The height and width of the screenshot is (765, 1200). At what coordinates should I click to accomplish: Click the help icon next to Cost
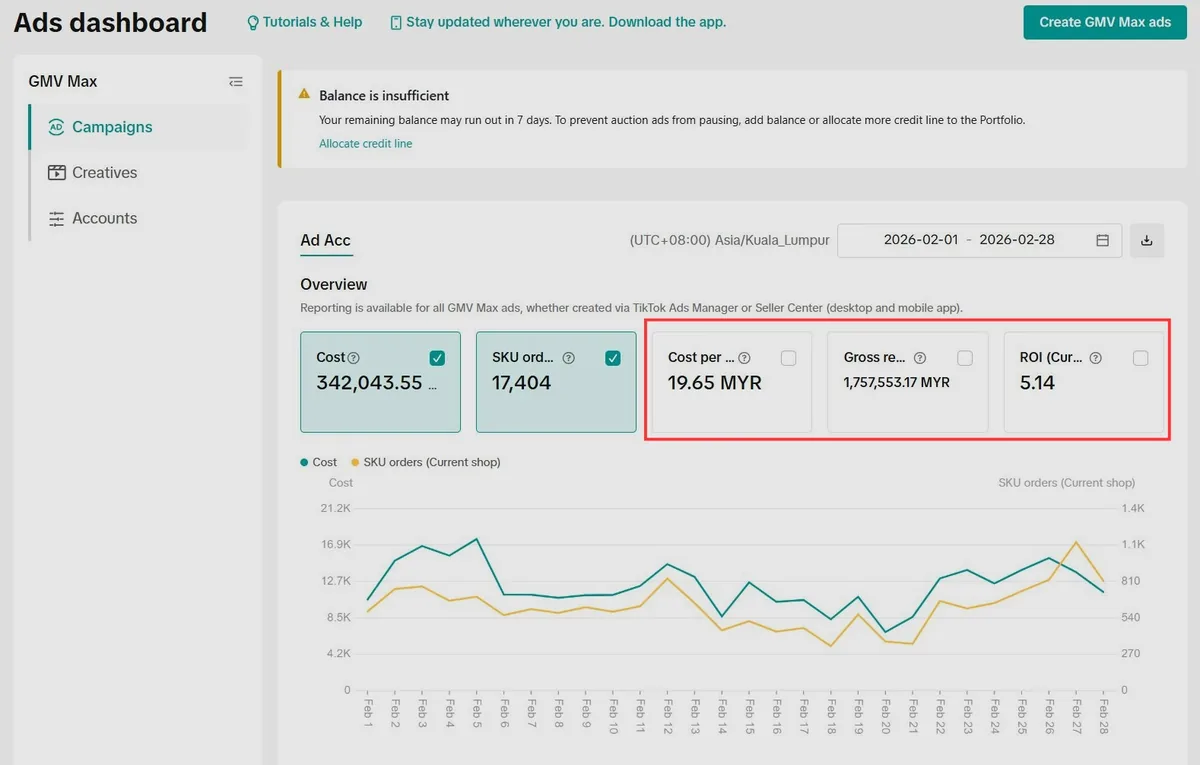[x=354, y=358]
